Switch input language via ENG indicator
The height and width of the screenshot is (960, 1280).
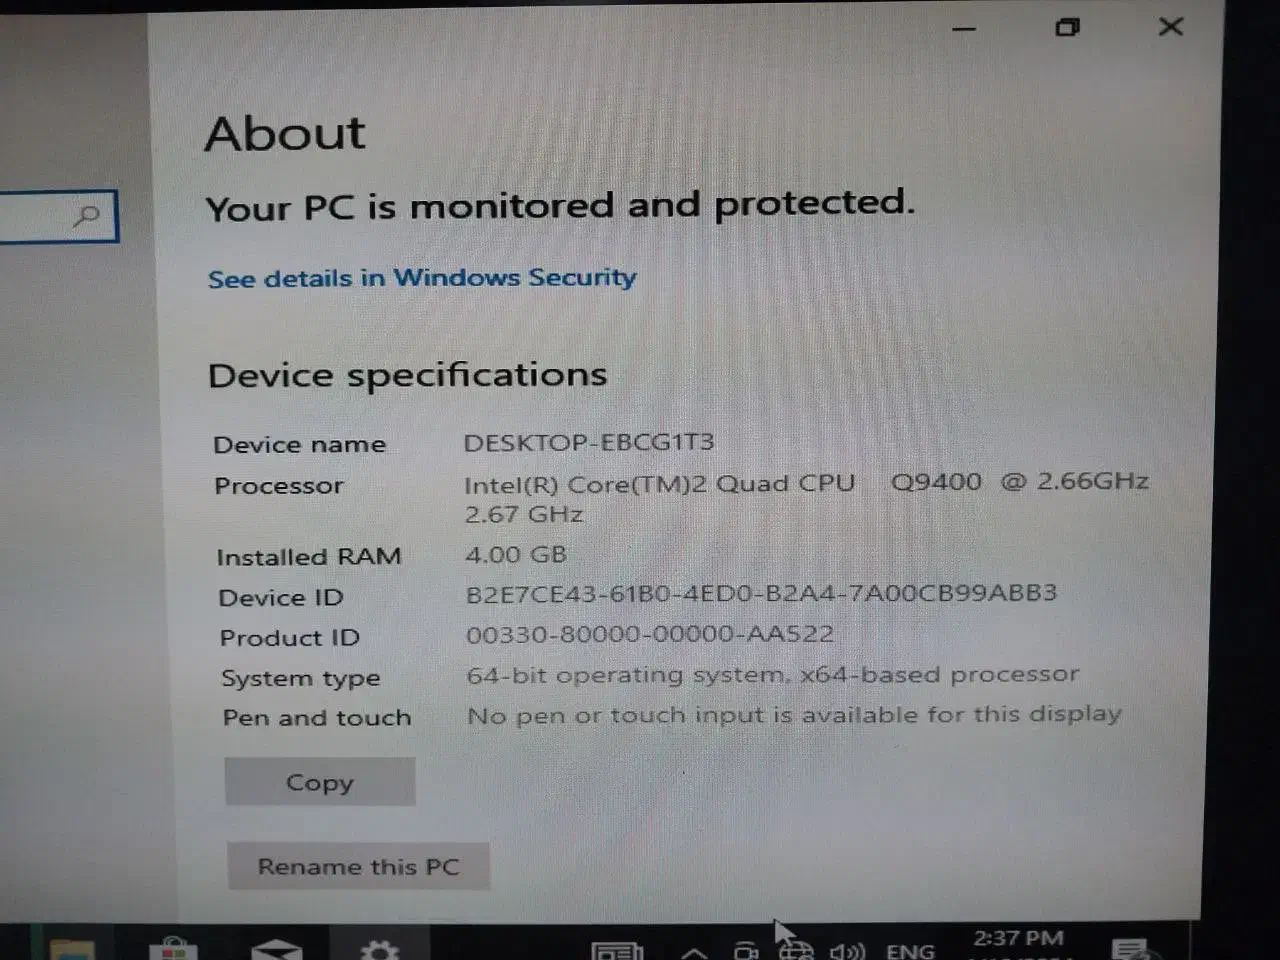tap(910, 951)
